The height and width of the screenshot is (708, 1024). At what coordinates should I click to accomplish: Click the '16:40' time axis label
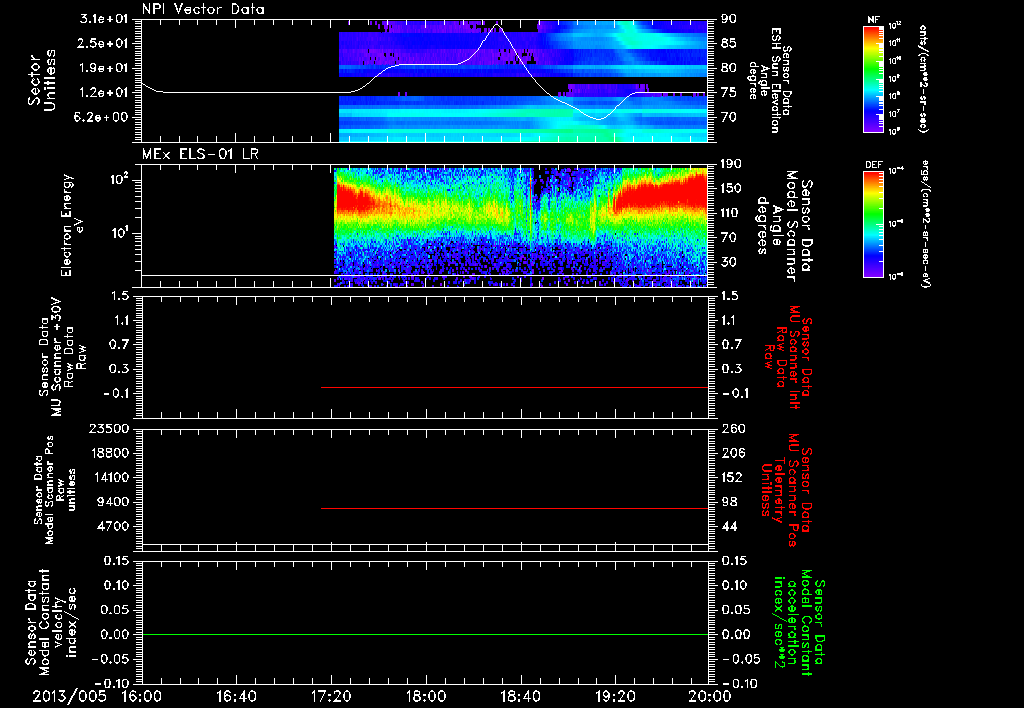click(236, 696)
